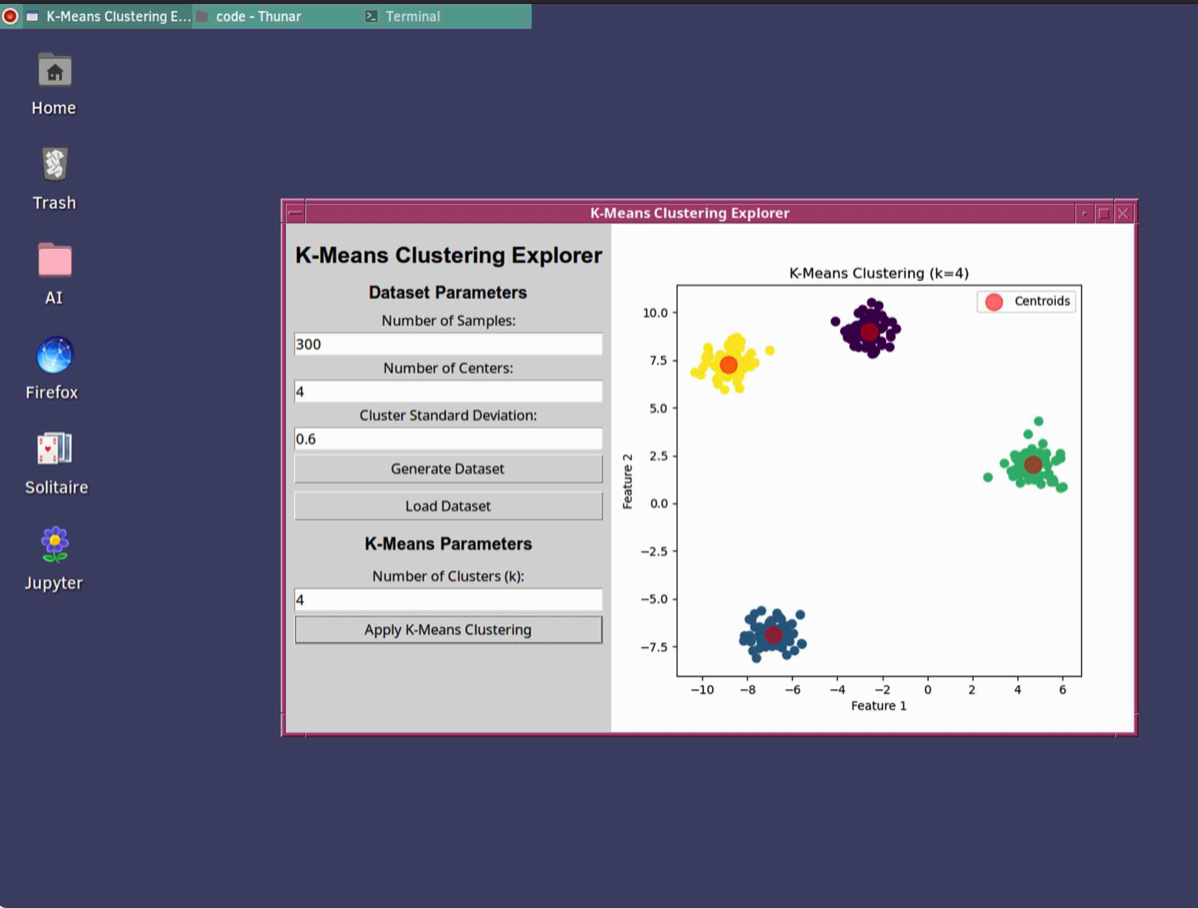This screenshot has width=1198, height=908.
Task: Open the Trash desktop icon
Action: tap(54, 166)
